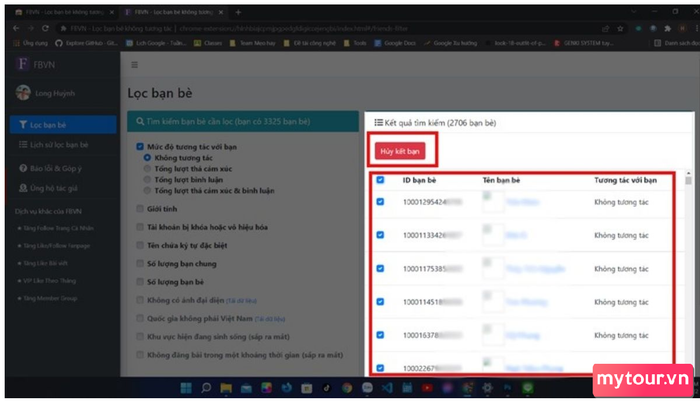Screen dimensions: 700x405
Task: Enable the Số lượng bạn chung checkbox
Action: pos(140,263)
